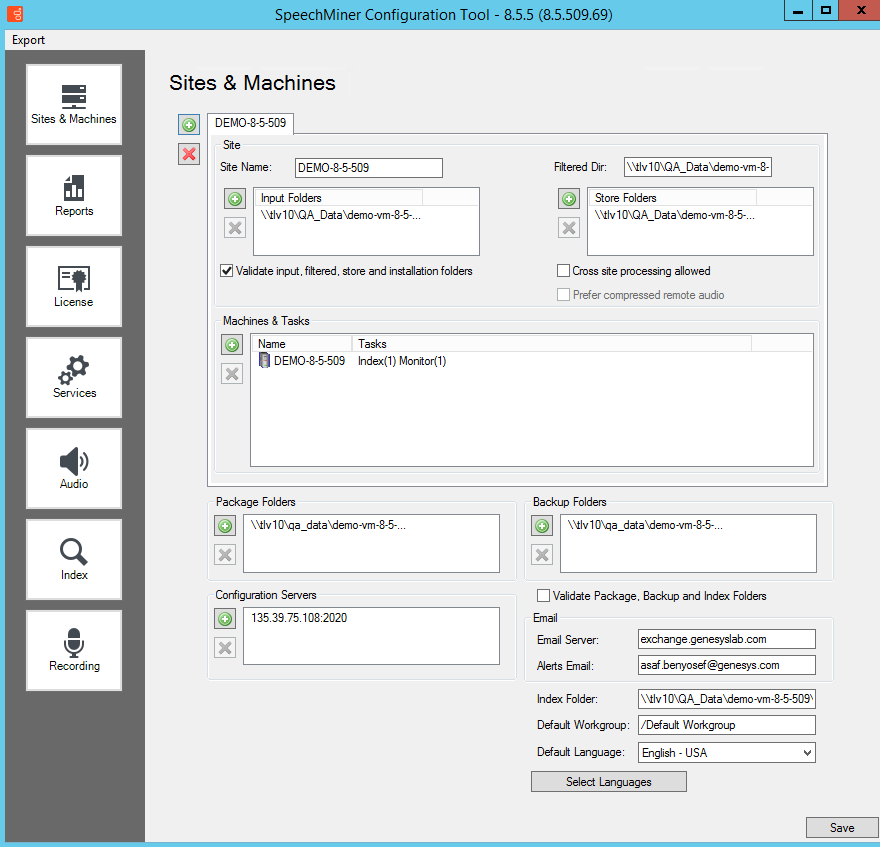Delete the site with red X

tap(189, 154)
